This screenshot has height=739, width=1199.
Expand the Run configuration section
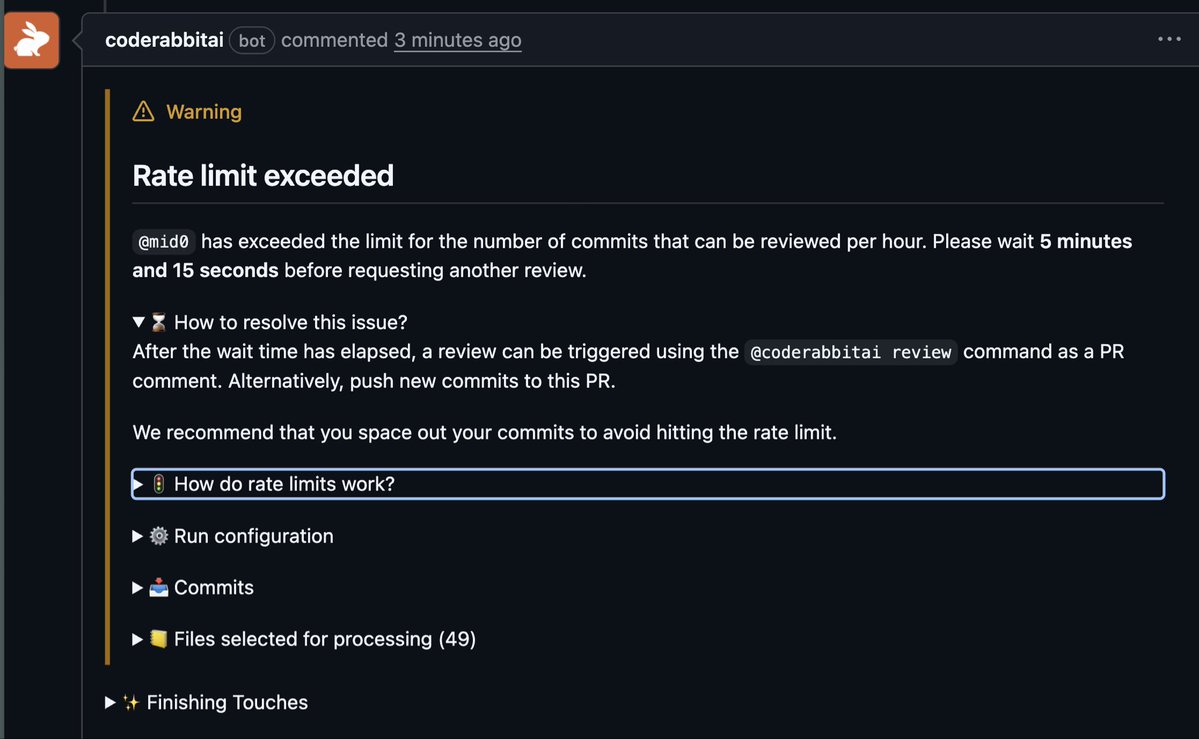(253, 537)
